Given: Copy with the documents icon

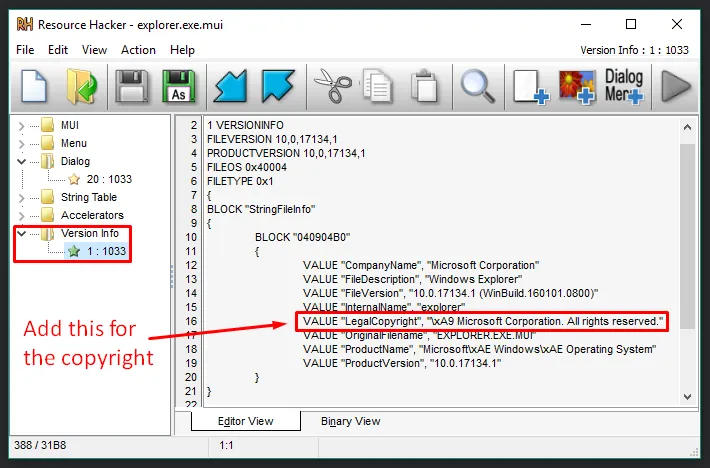Looking at the screenshot, I should click(x=378, y=86).
